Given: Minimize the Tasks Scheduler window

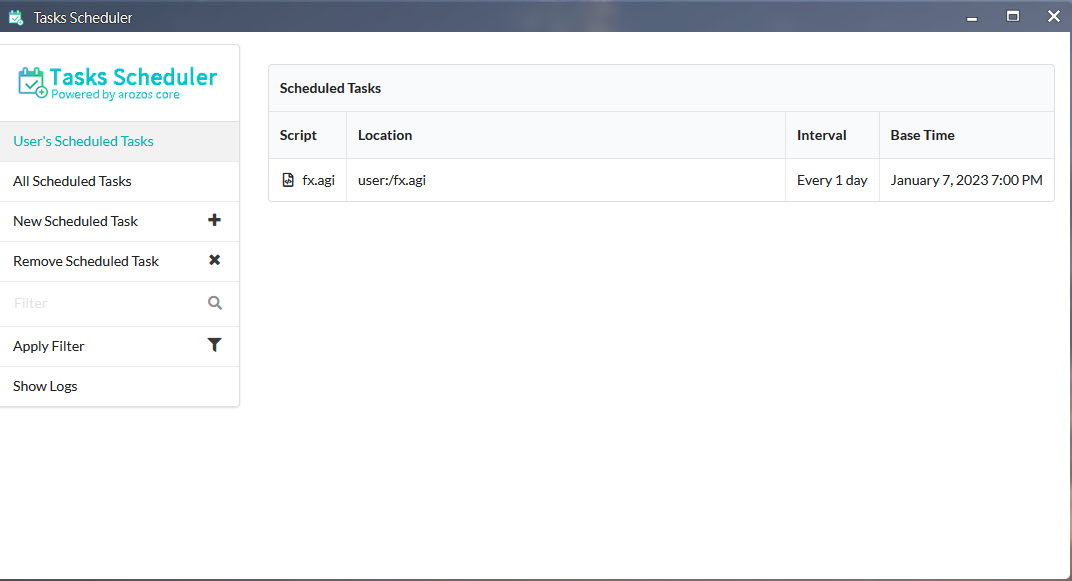Looking at the screenshot, I should pyautogui.click(x=972, y=17).
